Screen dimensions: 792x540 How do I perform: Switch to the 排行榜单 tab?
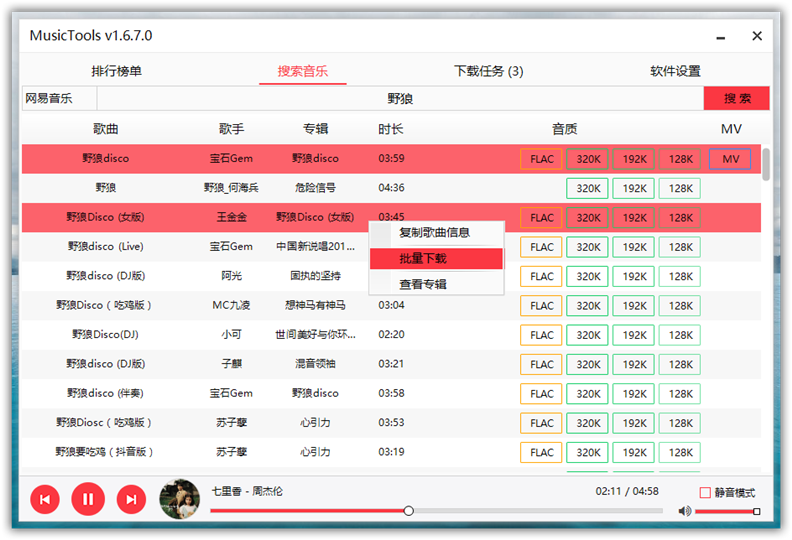[x=117, y=71]
